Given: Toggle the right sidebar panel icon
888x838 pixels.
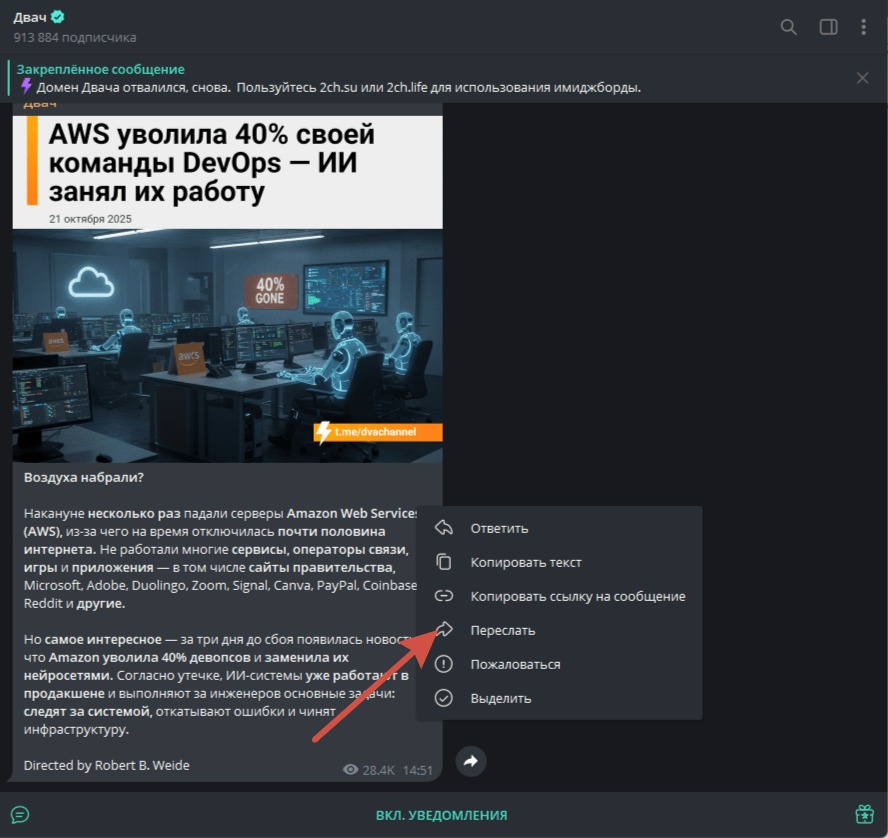Looking at the screenshot, I should click(x=829, y=27).
